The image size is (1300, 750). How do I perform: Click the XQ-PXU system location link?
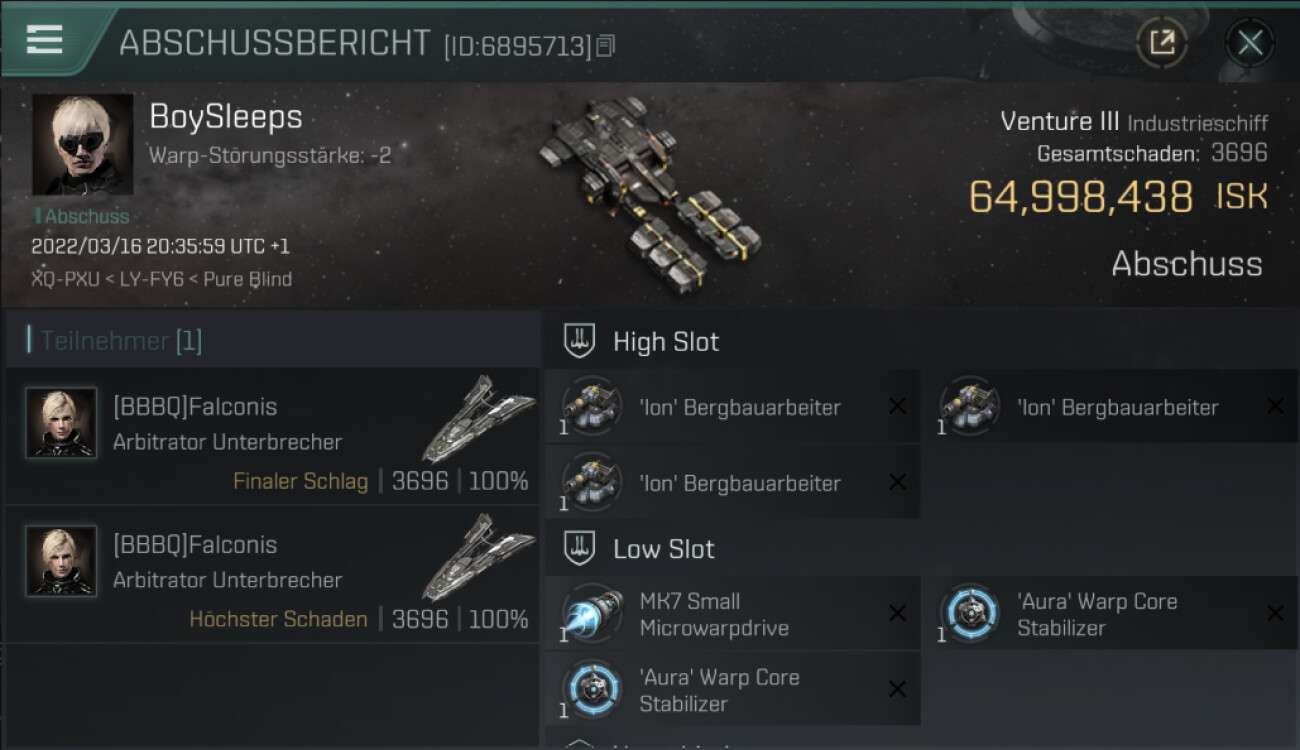coord(65,279)
